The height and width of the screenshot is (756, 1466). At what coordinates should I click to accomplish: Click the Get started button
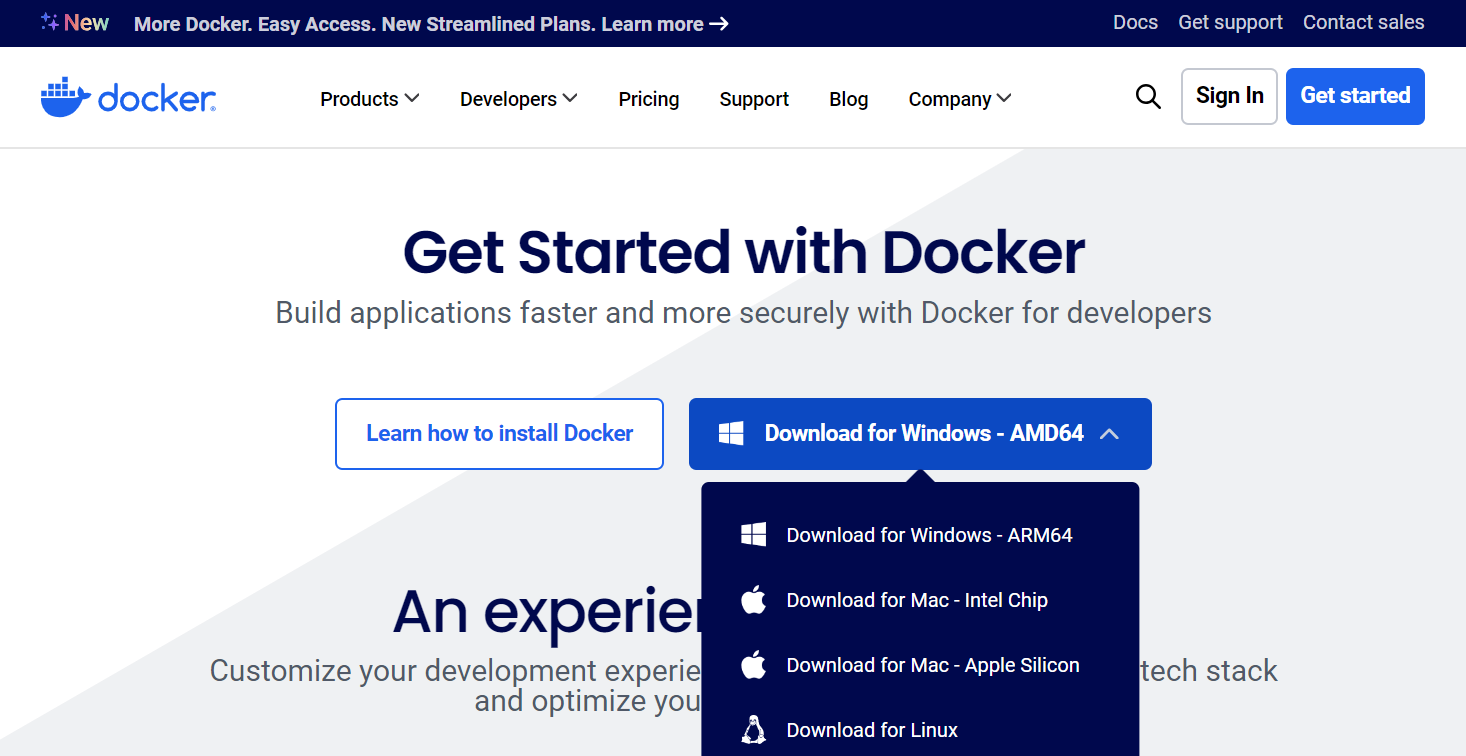click(x=1355, y=96)
